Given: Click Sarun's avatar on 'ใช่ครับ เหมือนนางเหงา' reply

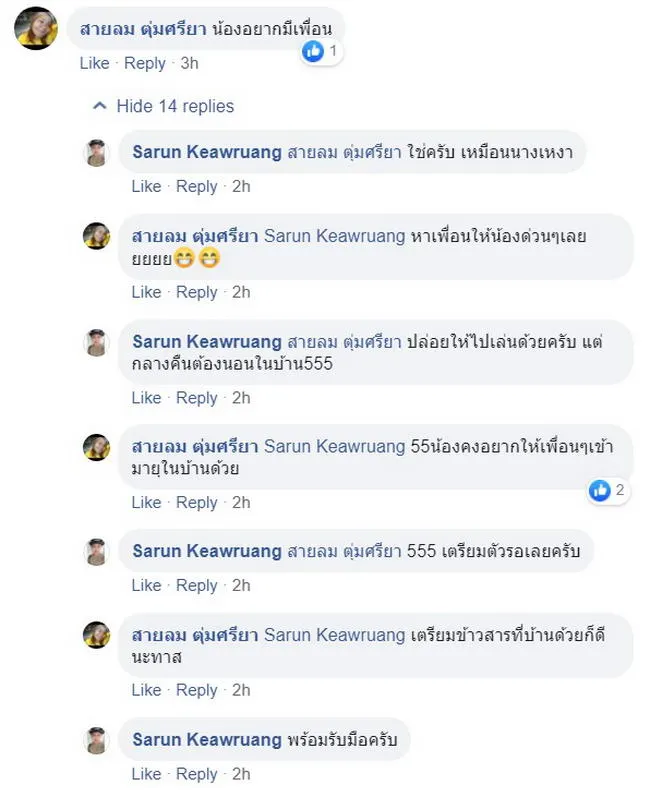Looking at the screenshot, I should click(96, 153).
